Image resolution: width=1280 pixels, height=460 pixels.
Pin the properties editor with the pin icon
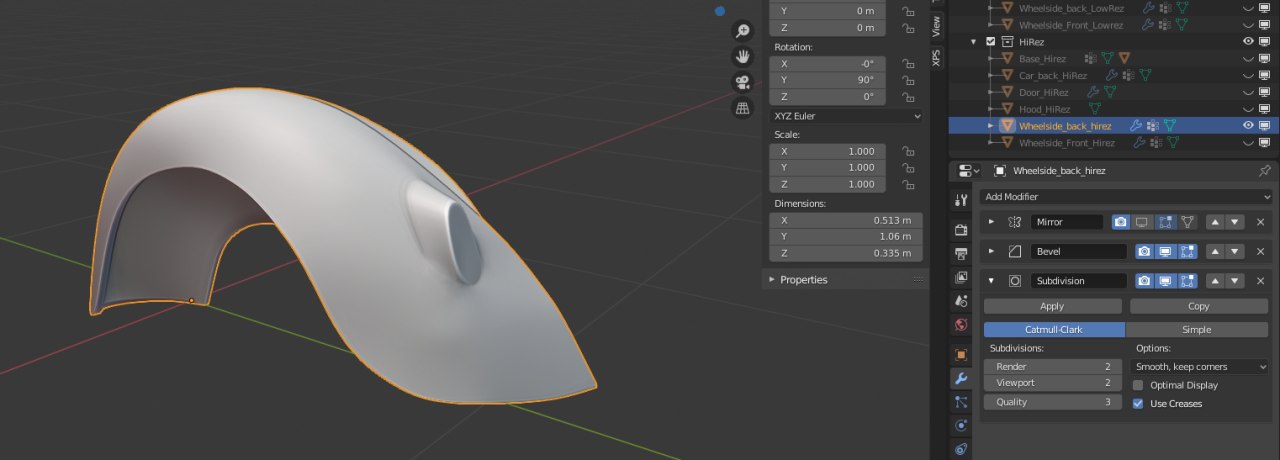[x=1264, y=171]
